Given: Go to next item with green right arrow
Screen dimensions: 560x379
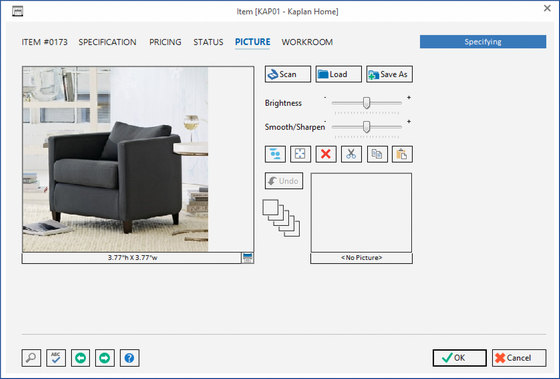Looking at the screenshot, I should 105,358.
